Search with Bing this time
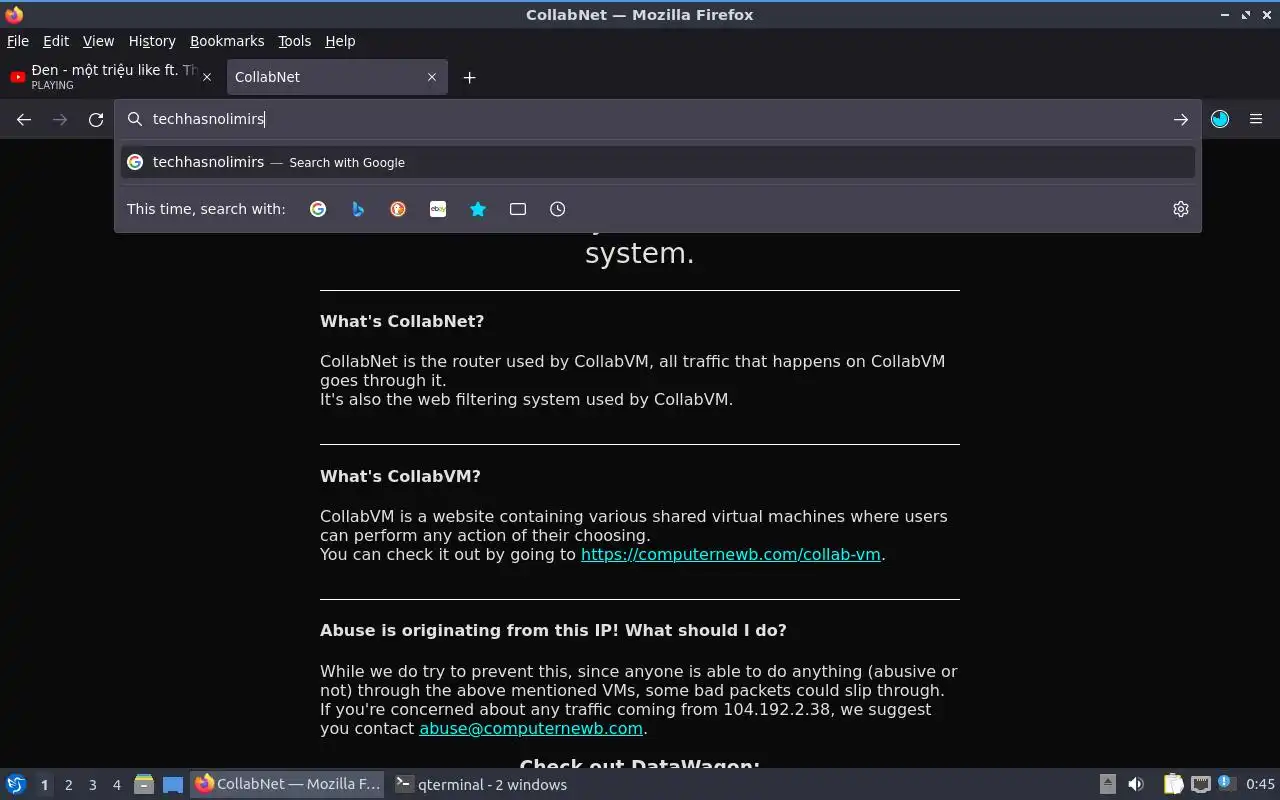 358,209
